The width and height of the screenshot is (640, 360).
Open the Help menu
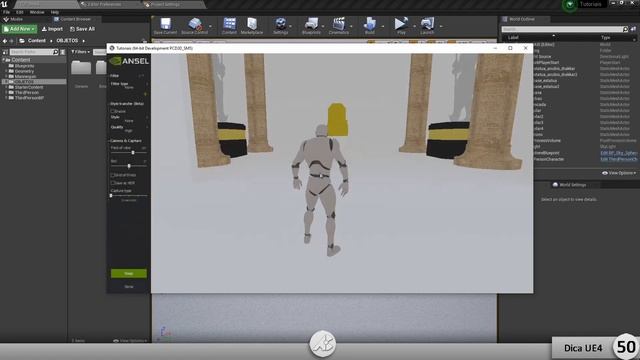click(55, 12)
